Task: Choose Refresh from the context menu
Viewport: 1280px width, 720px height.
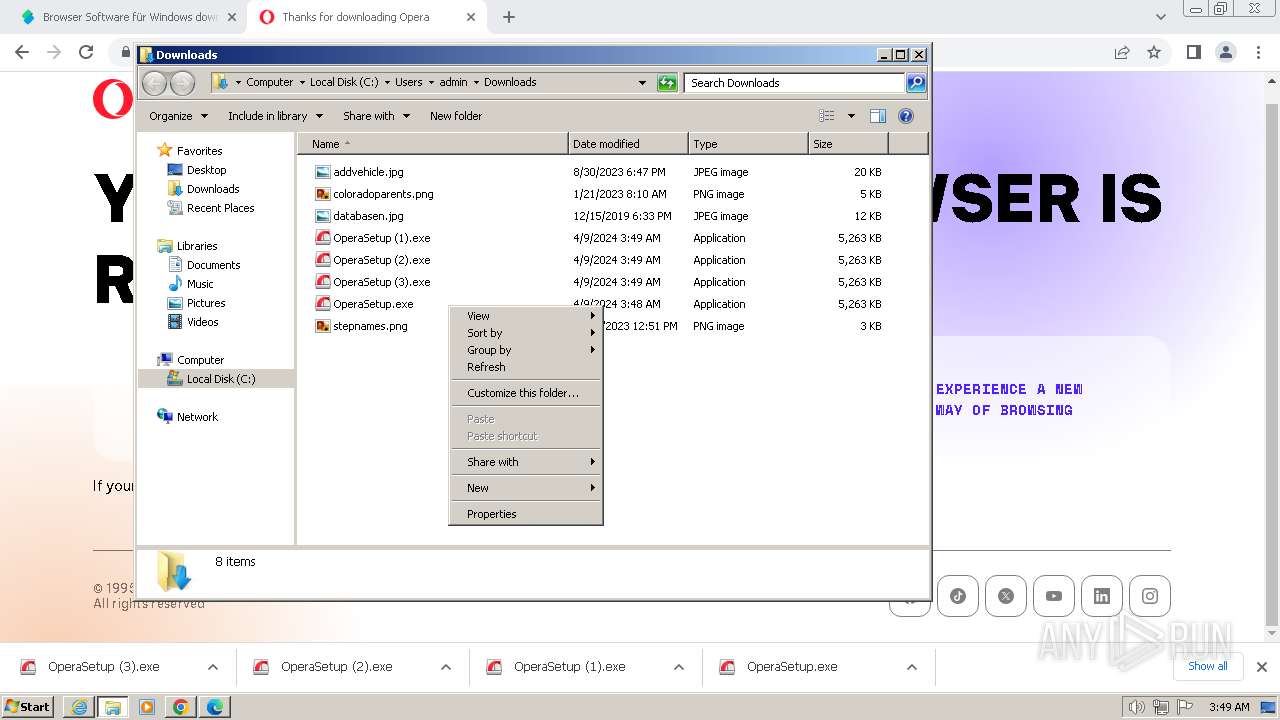Action: click(526, 367)
